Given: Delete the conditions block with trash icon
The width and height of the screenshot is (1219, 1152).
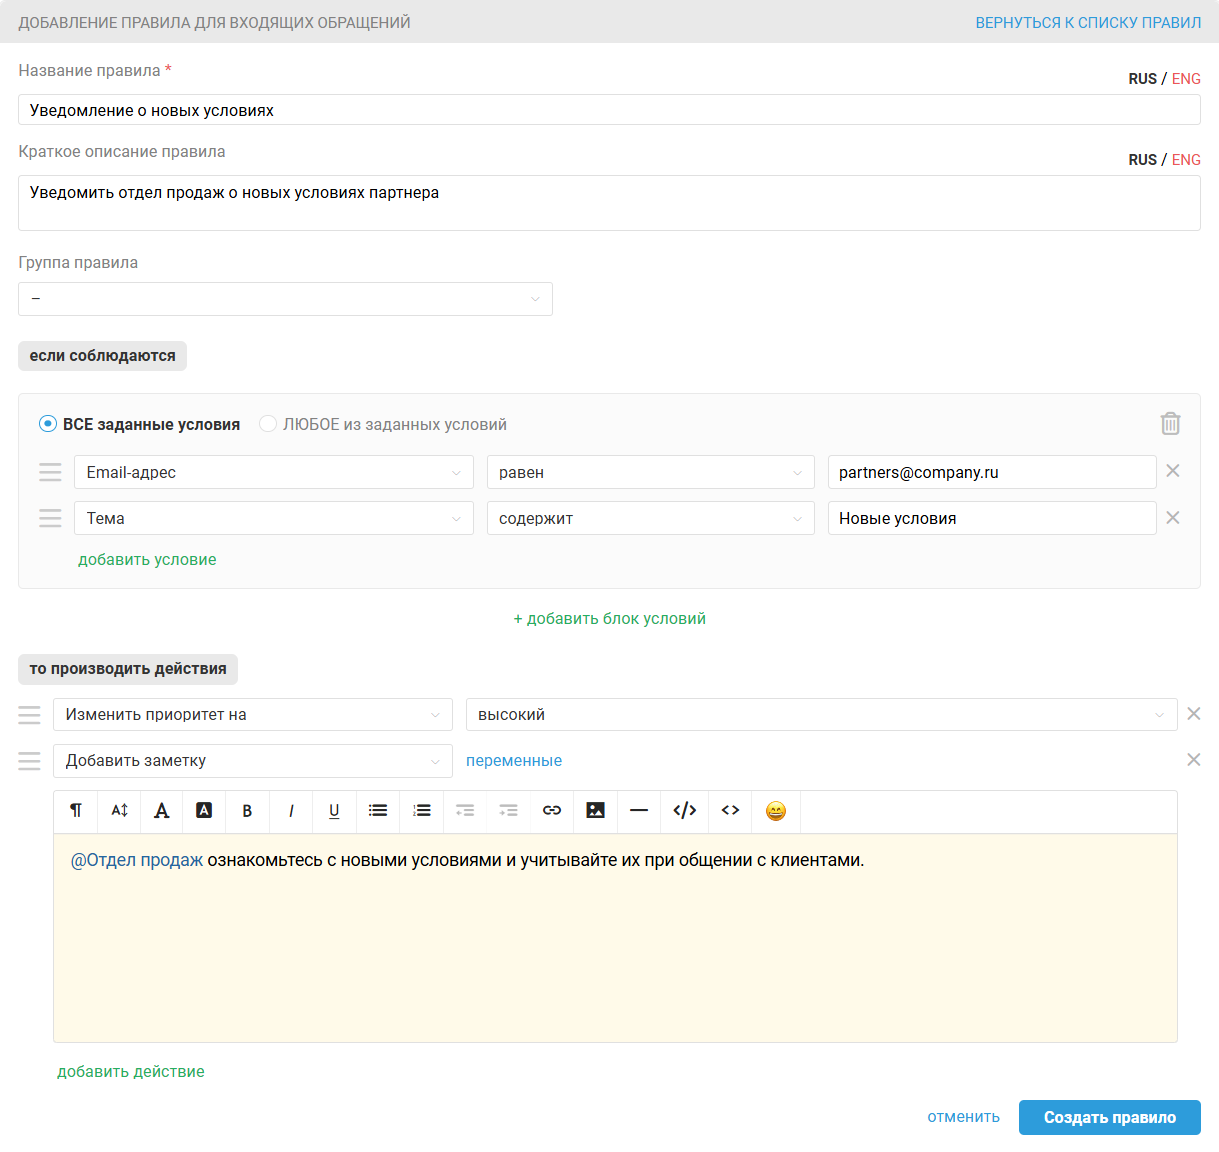Looking at the screenshot, I should click(x=1170, y=424).
